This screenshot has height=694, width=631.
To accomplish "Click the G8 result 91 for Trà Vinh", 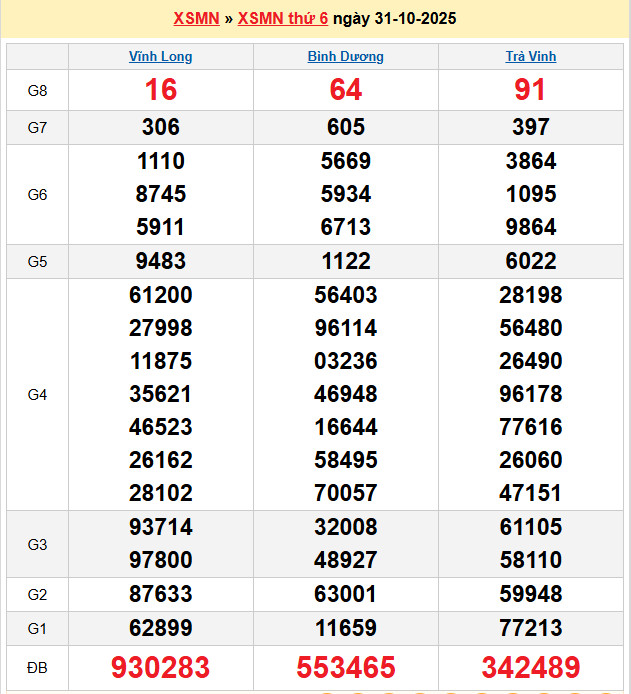I will point(530,90).
